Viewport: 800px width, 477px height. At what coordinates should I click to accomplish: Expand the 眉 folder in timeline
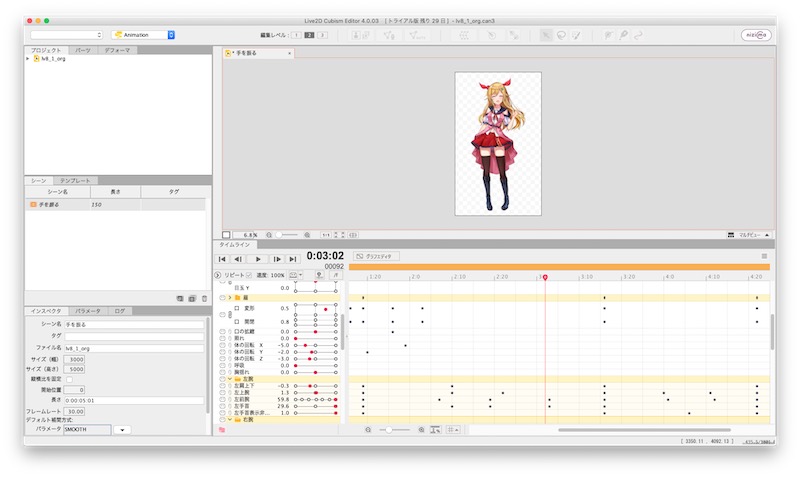pyautogui.click(x=230, y=297)
